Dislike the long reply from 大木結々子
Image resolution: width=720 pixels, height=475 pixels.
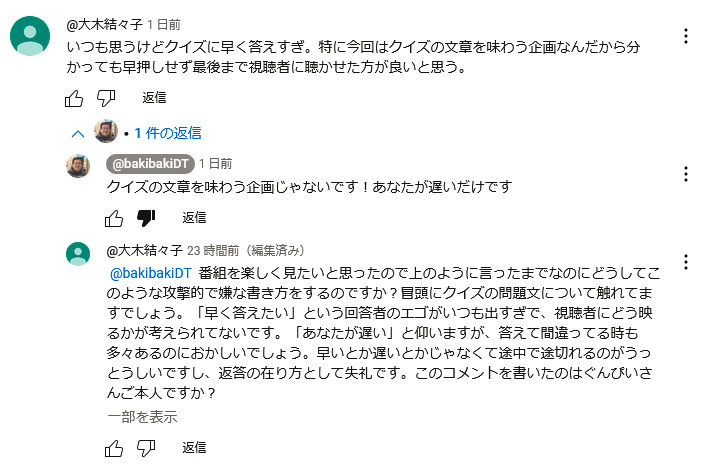tap(146, 448)
